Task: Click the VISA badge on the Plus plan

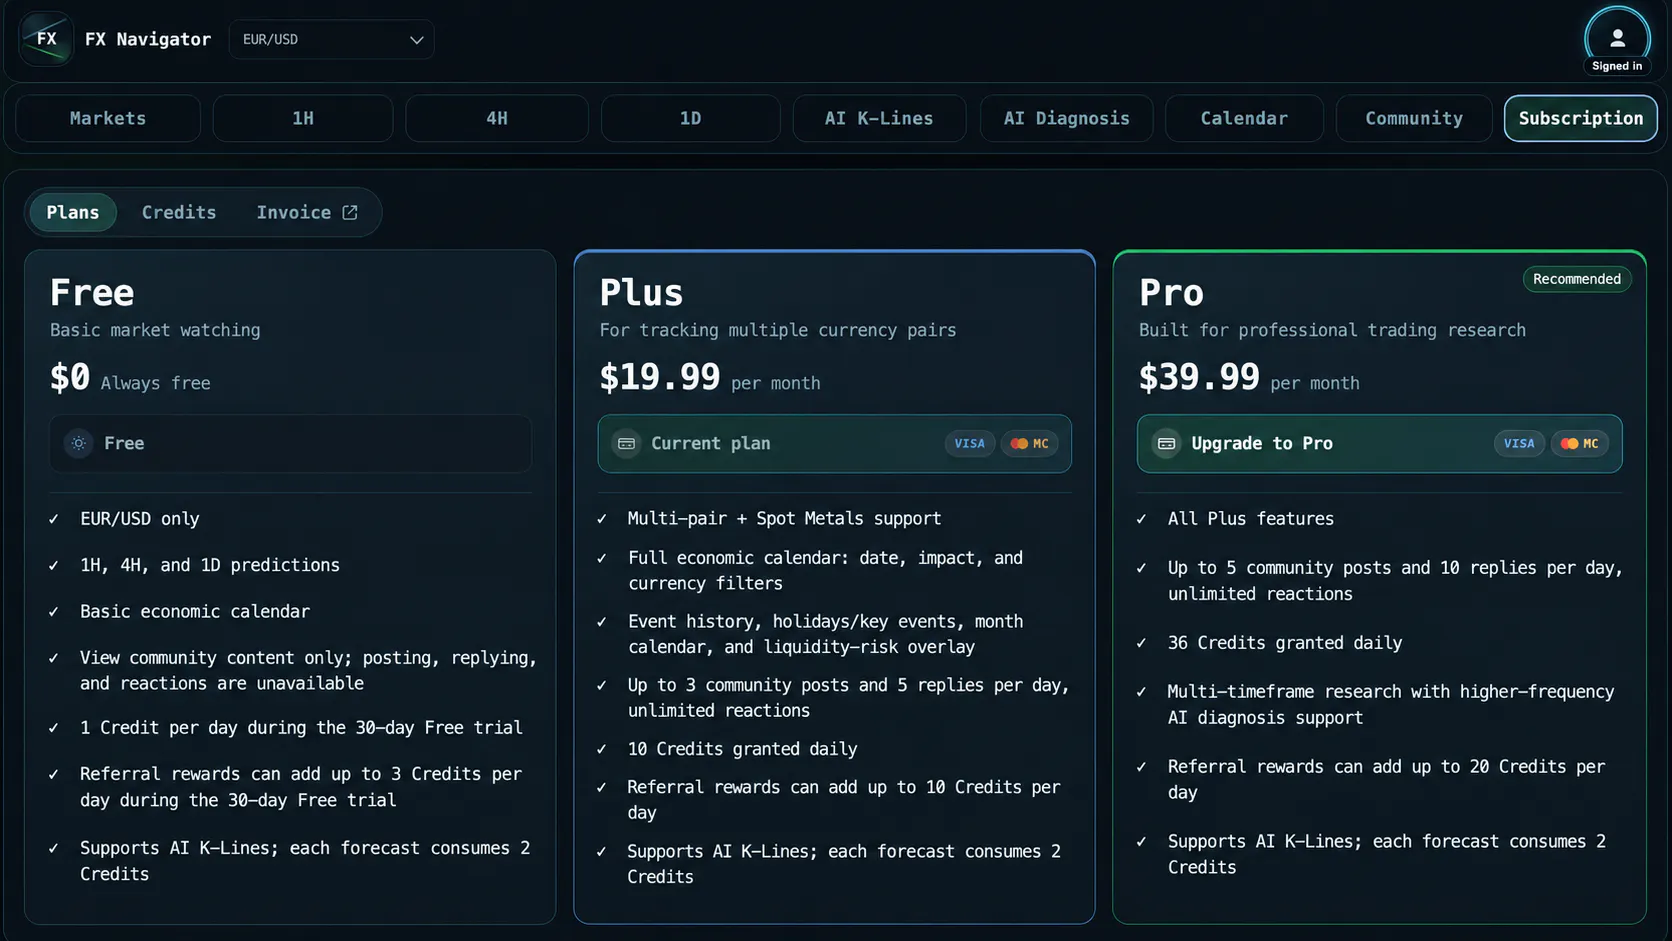Action: [x=969, y=443]
